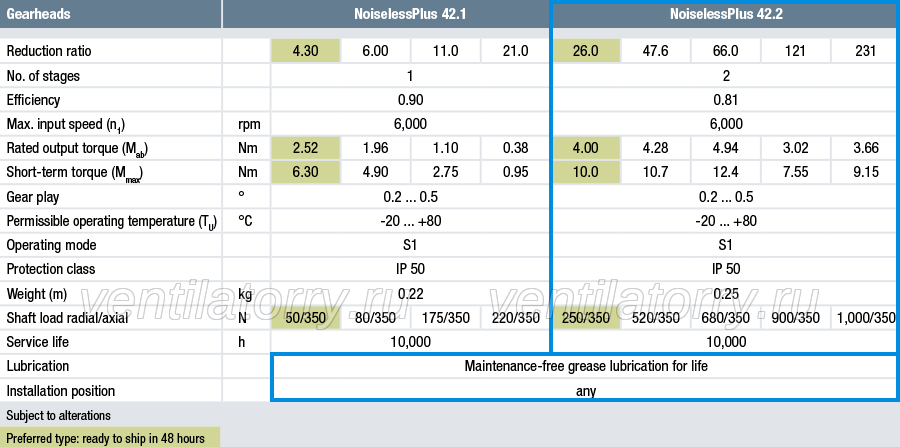Screen dimensions: 900x447
Task: Click shaft load value 80/350
Action: [375, 318]
